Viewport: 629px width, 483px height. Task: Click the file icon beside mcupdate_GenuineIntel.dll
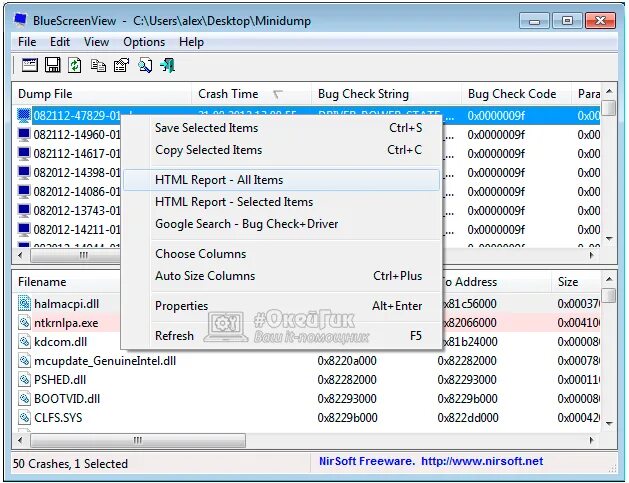click(24, 361)
